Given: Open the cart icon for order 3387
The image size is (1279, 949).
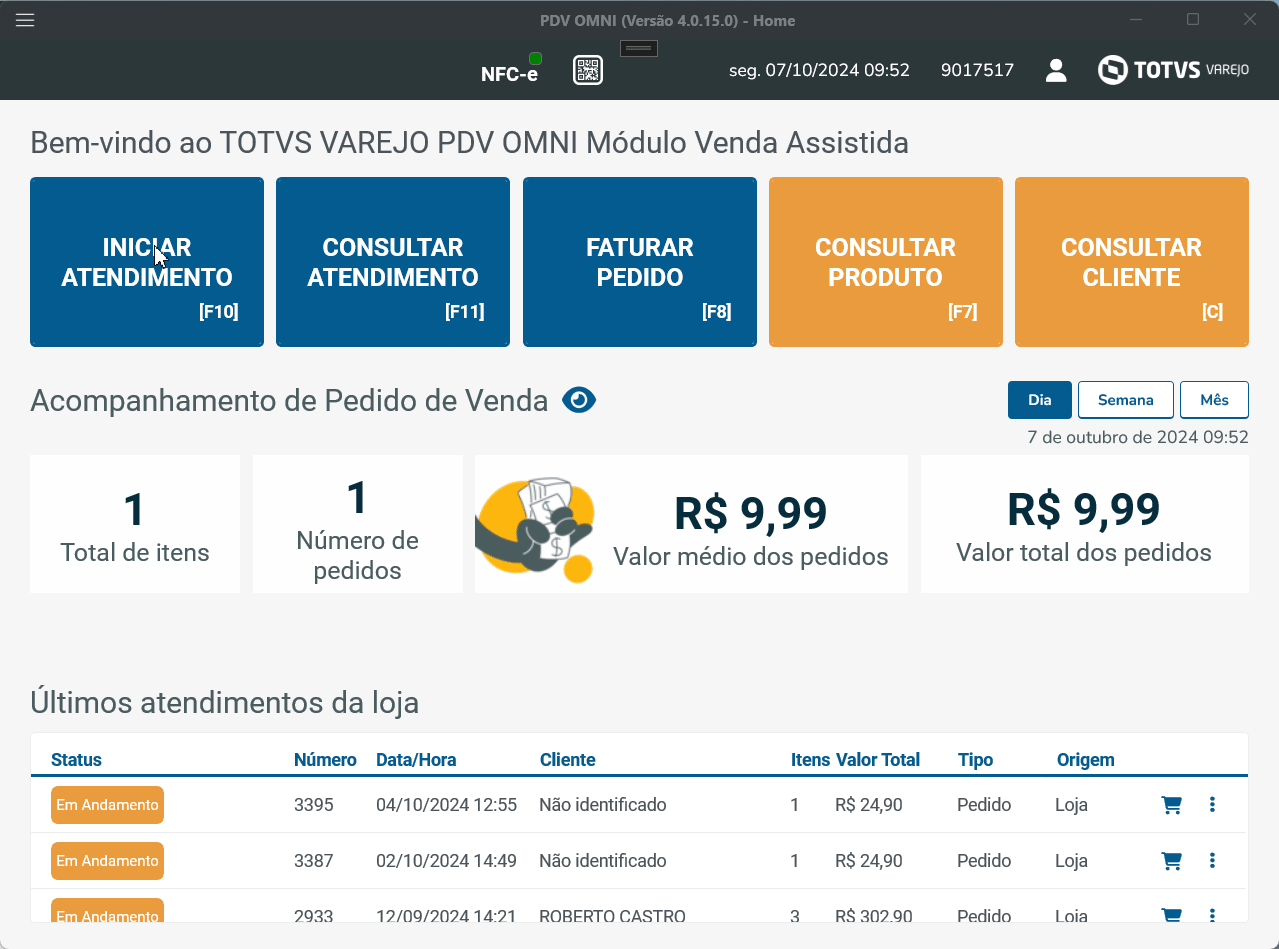Looking at the screenshot, I should coord(1171,861).
